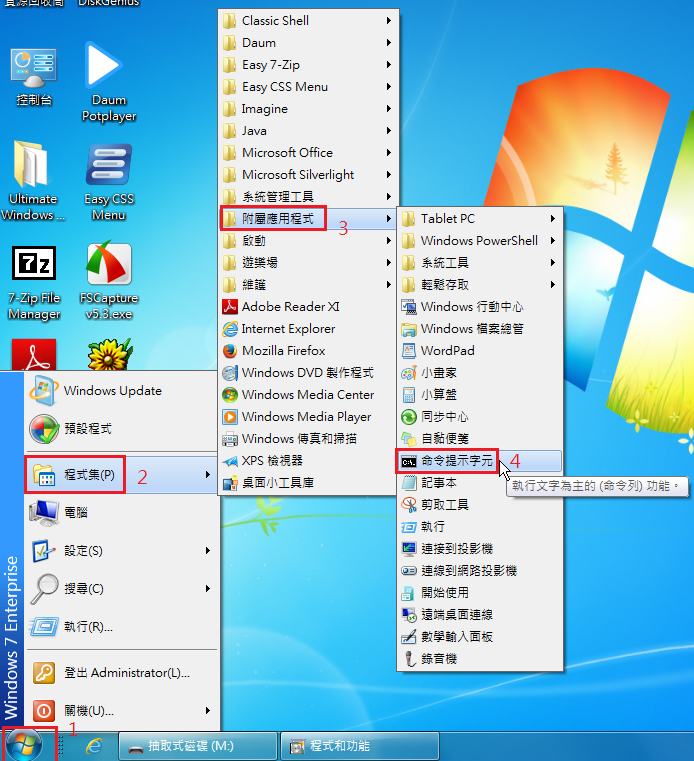Open Easy CSS Menu desktop shortcut
The height and width of the screenshot is (761, 694).
click(109, 182)
